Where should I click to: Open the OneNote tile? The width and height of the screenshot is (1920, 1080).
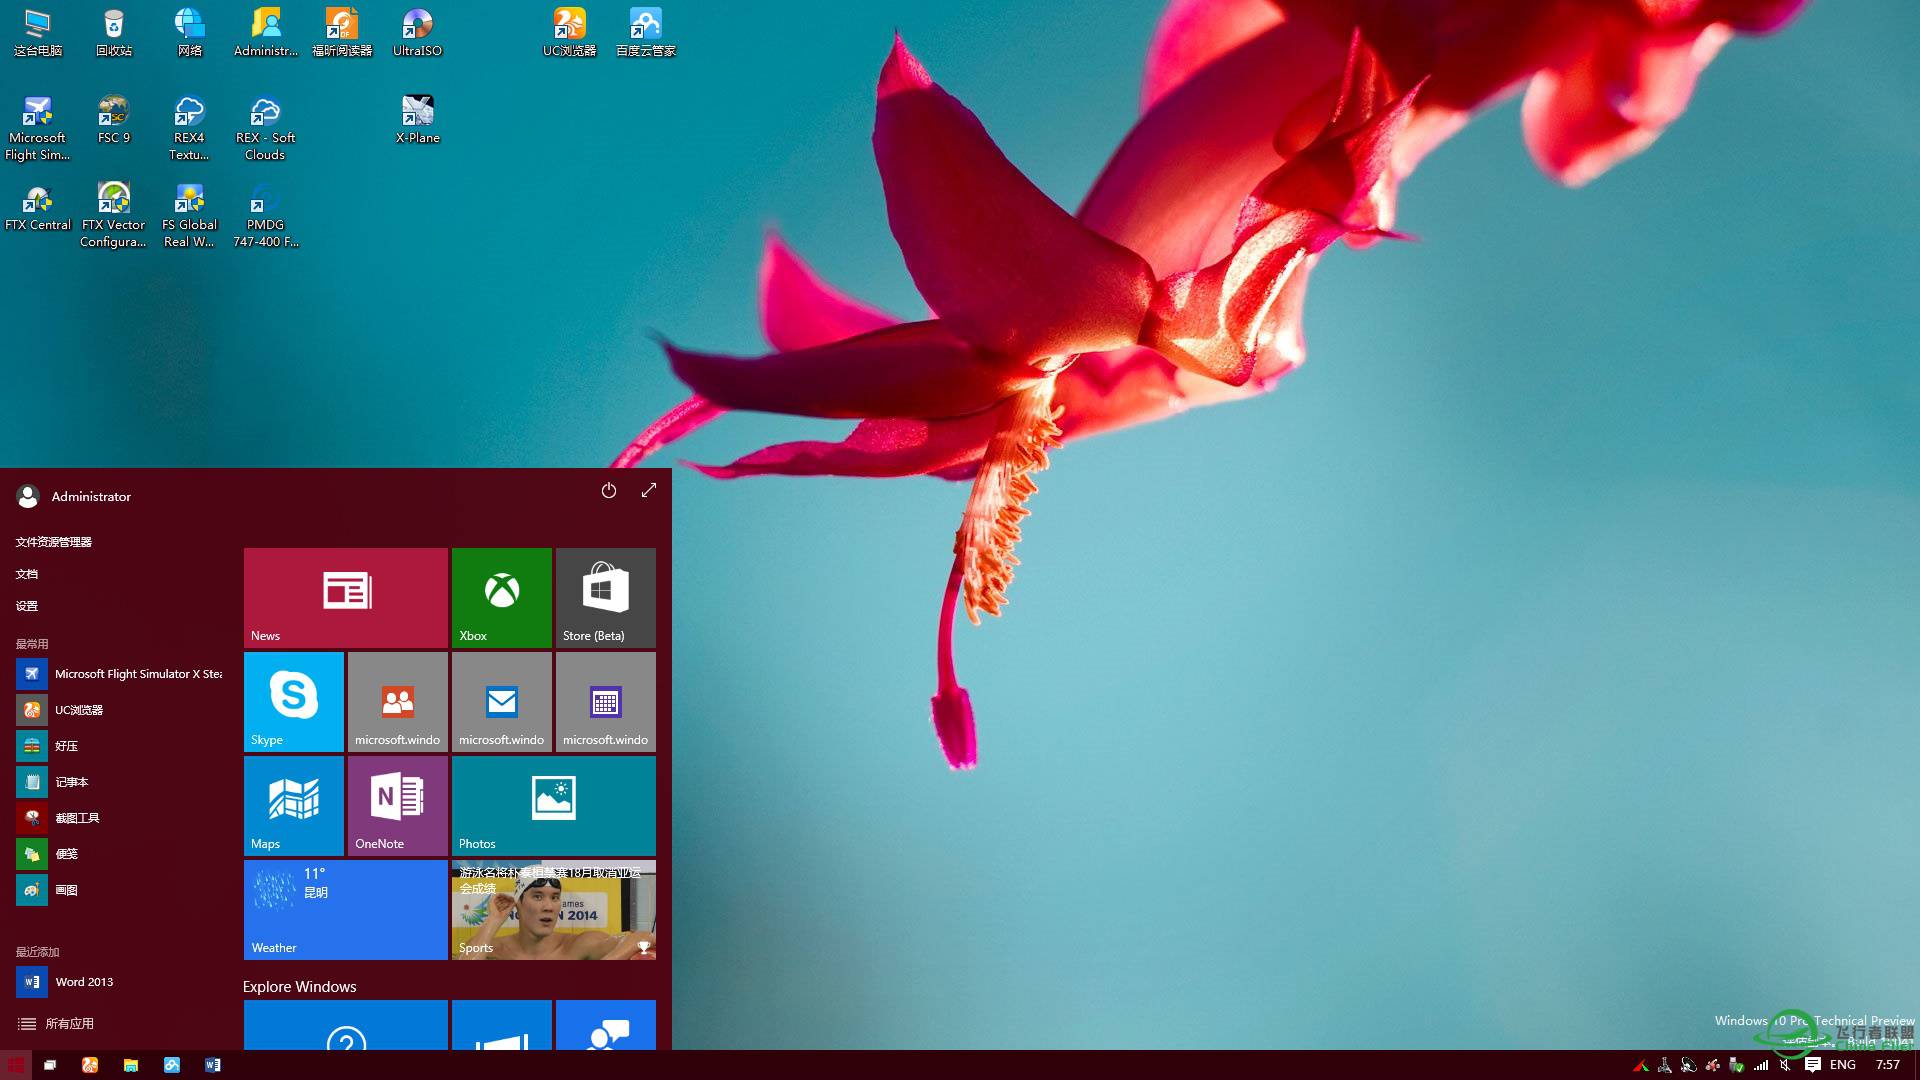pyautogui.click(x=398, y=806)
